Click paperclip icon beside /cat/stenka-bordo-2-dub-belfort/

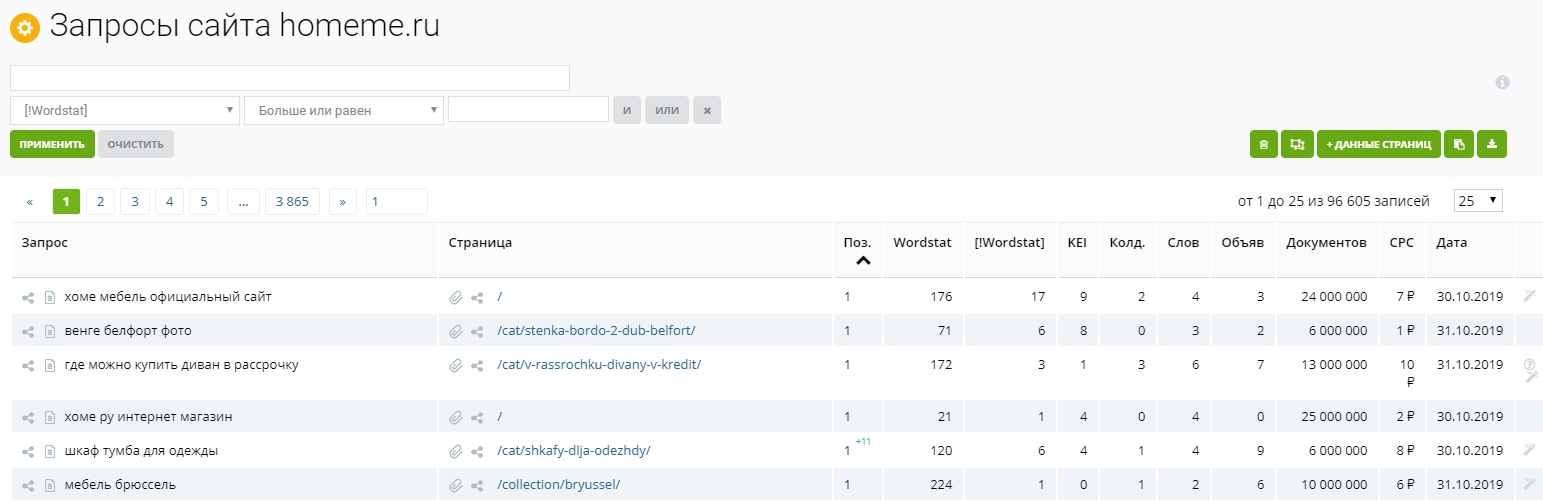(x=456, y=331)
